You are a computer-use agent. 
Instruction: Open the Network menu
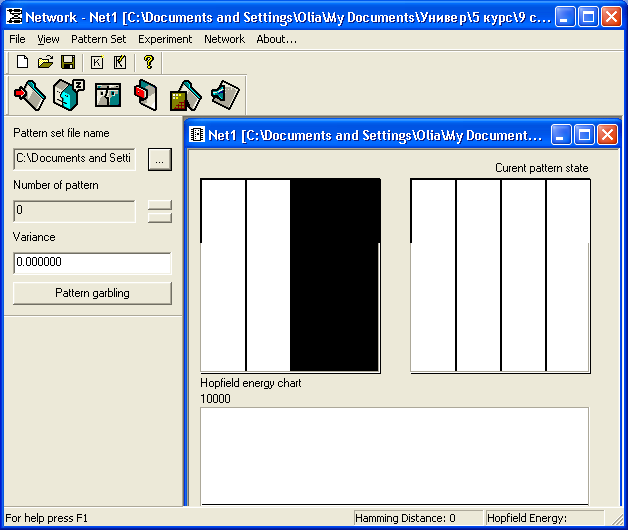pyautogui.click(x=224, y=39)
